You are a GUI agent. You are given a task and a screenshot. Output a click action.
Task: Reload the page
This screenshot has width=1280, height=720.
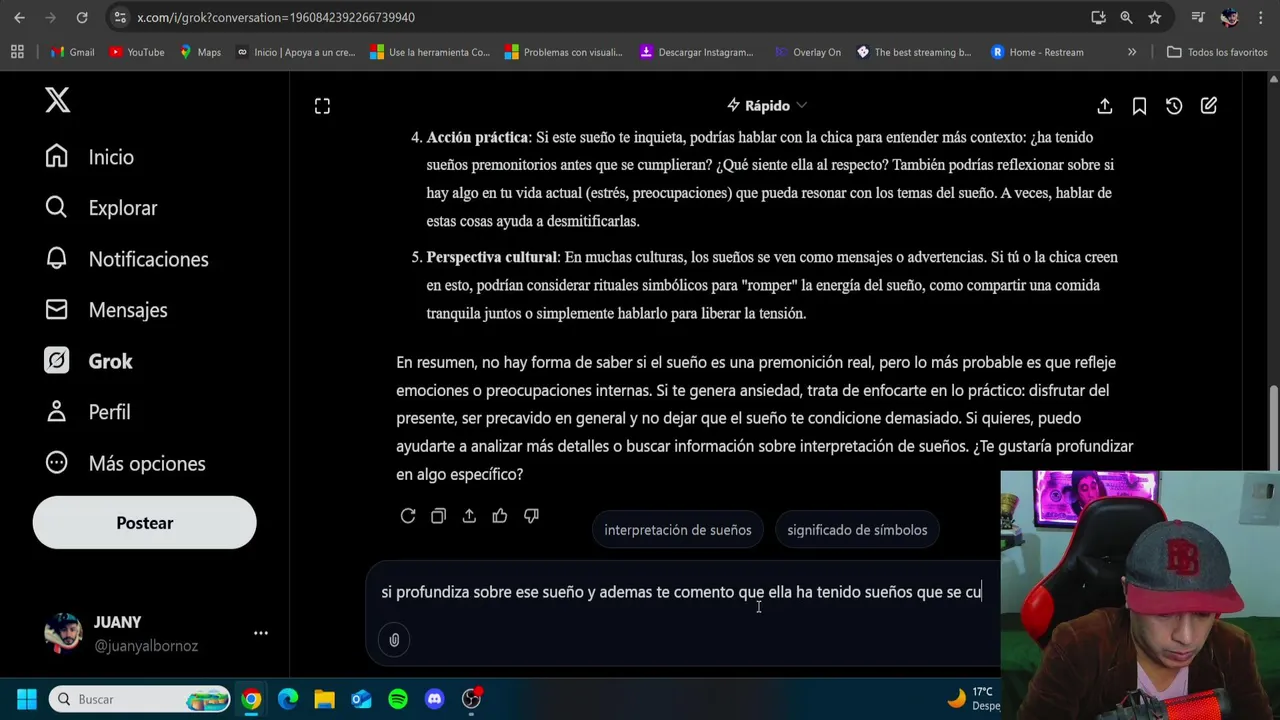pyautogui.click(x=82, y=17)
